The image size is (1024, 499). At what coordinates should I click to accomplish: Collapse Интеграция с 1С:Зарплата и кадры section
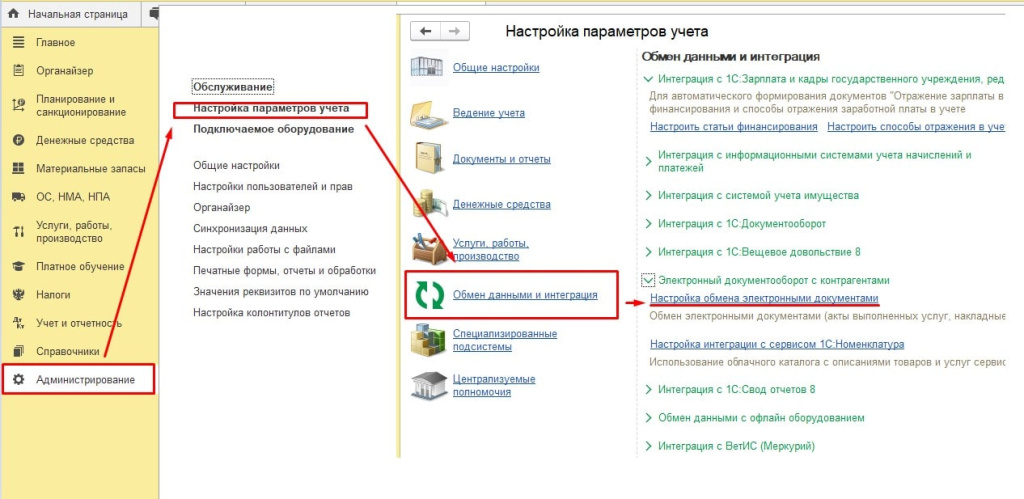648,80
